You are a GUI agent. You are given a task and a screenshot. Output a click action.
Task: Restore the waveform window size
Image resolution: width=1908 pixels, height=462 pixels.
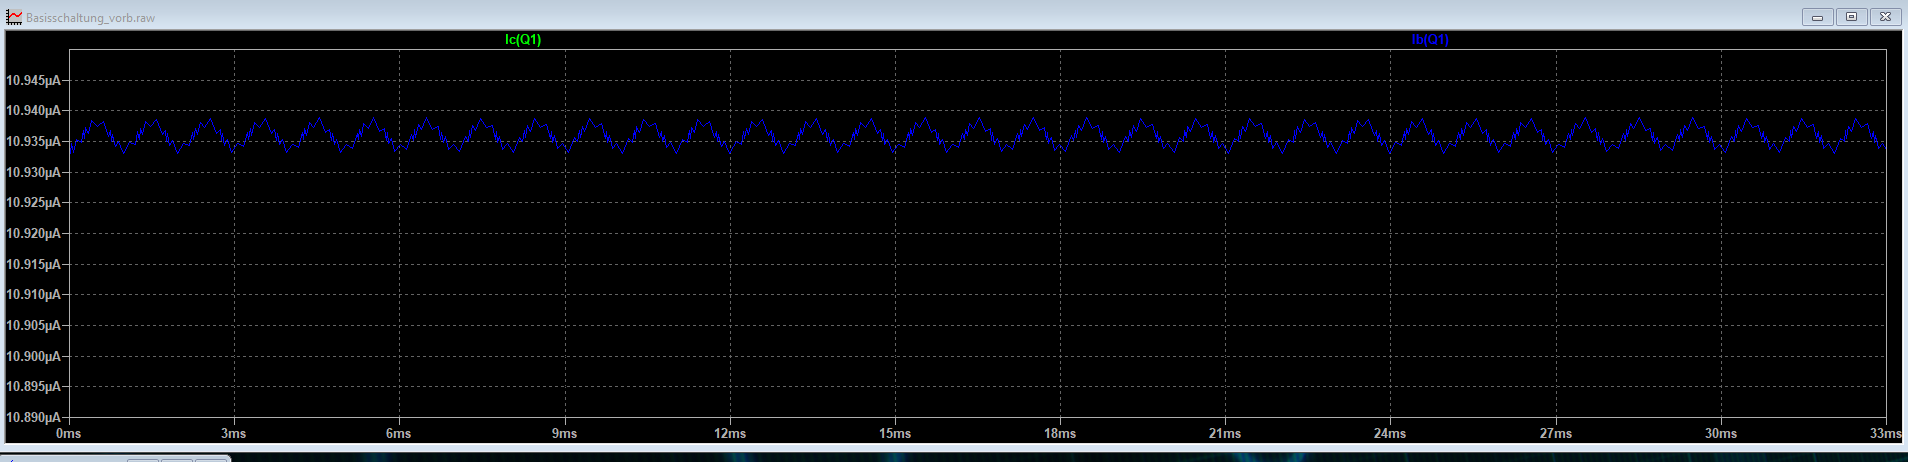[1851, 17]
